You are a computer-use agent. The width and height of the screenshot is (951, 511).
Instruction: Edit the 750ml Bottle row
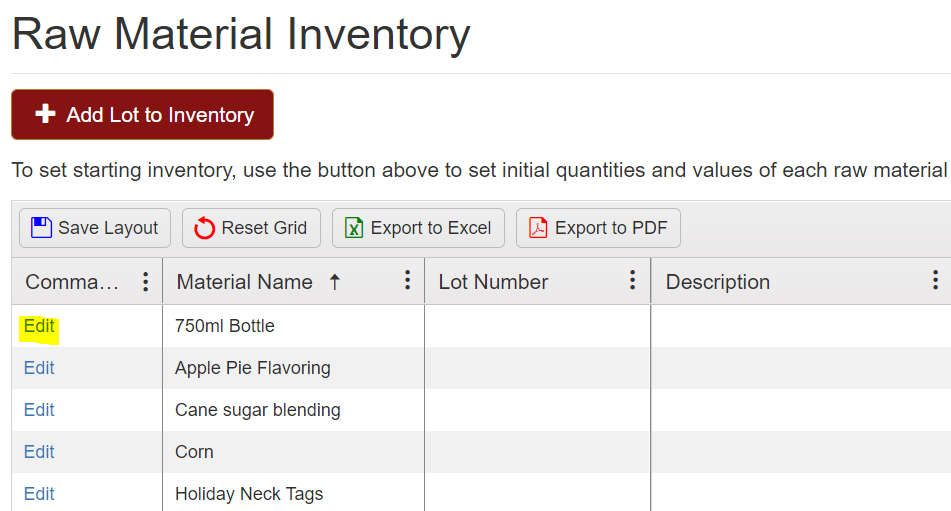(39, 326)
